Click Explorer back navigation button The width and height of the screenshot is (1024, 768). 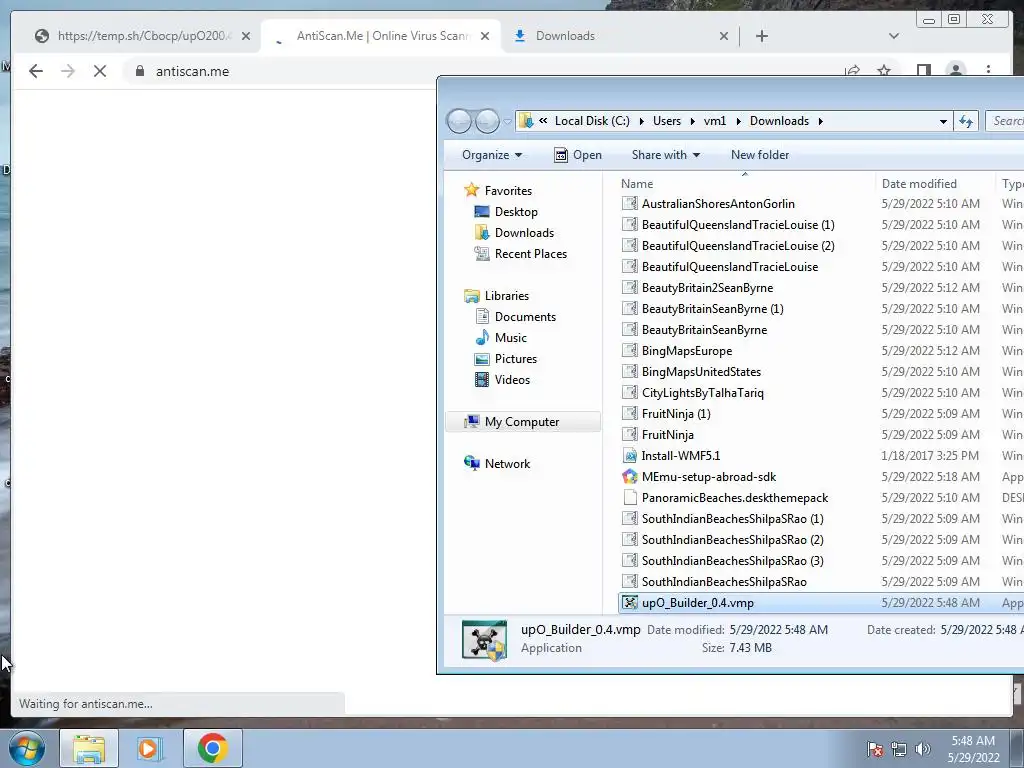tap(458, 121)
